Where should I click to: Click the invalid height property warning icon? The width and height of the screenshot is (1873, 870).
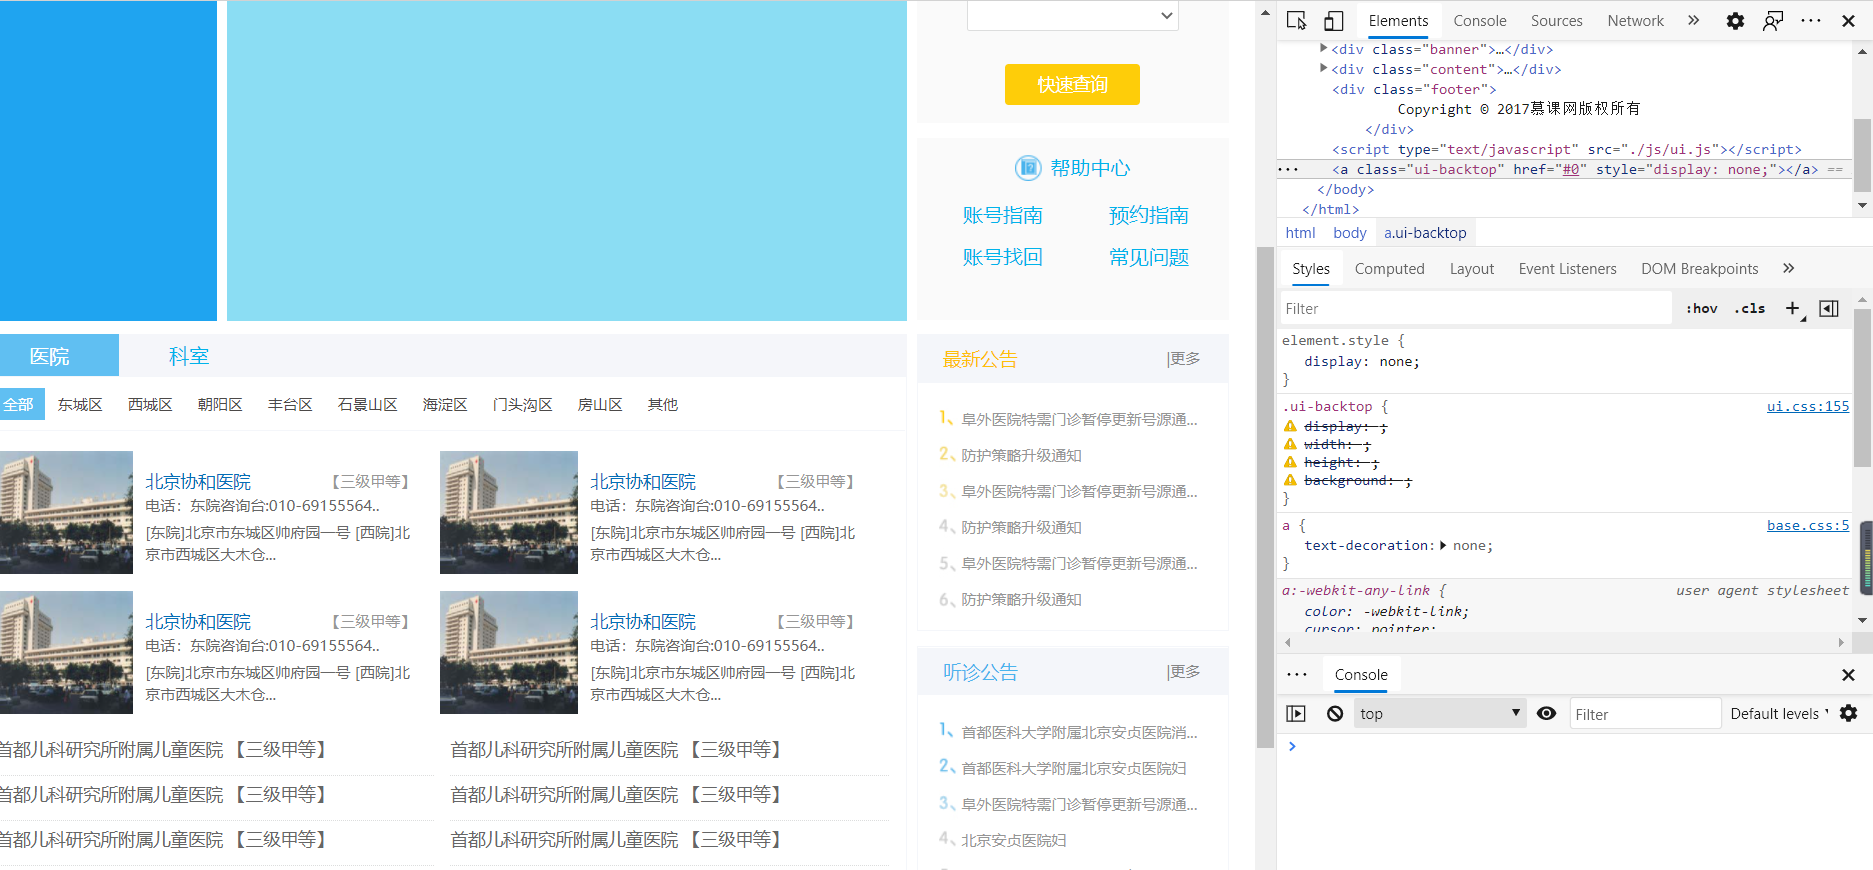click(1290, 462)
